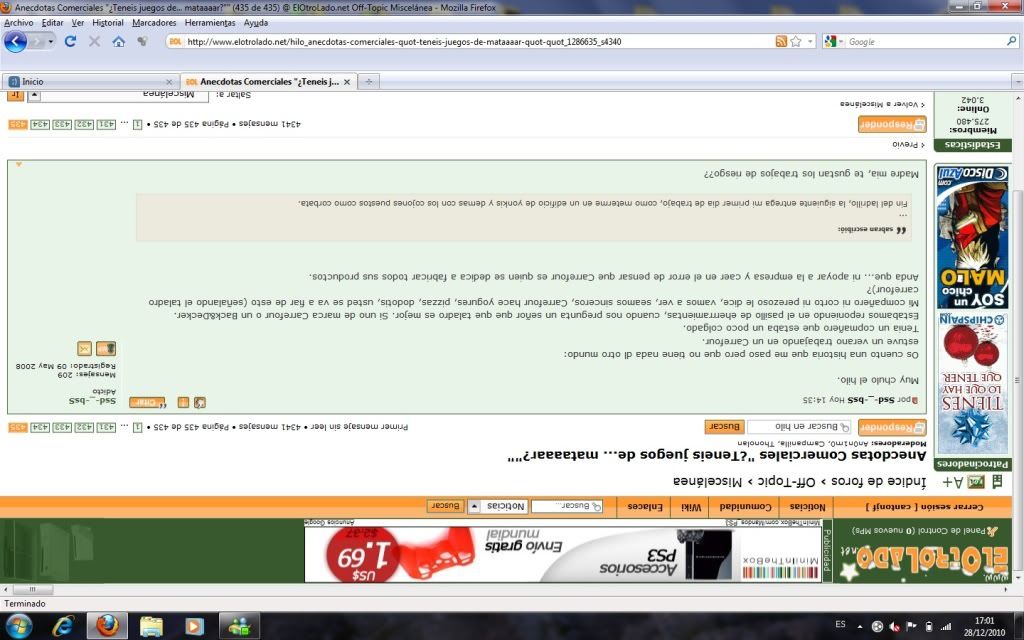The height and width of the screenshot is (640, 1024).
Task: Click the Índice de foros breadcrumb
Action: (x=877, y=482)
